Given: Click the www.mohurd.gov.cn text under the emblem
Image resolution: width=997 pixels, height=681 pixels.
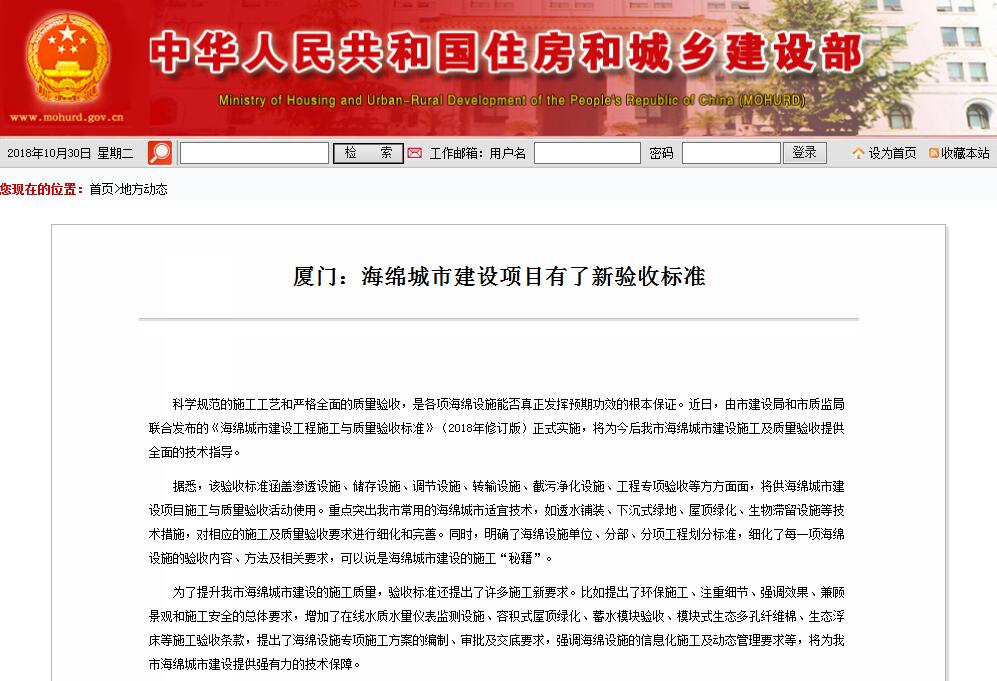Looking at the screenshot, I should coord(67,117).
